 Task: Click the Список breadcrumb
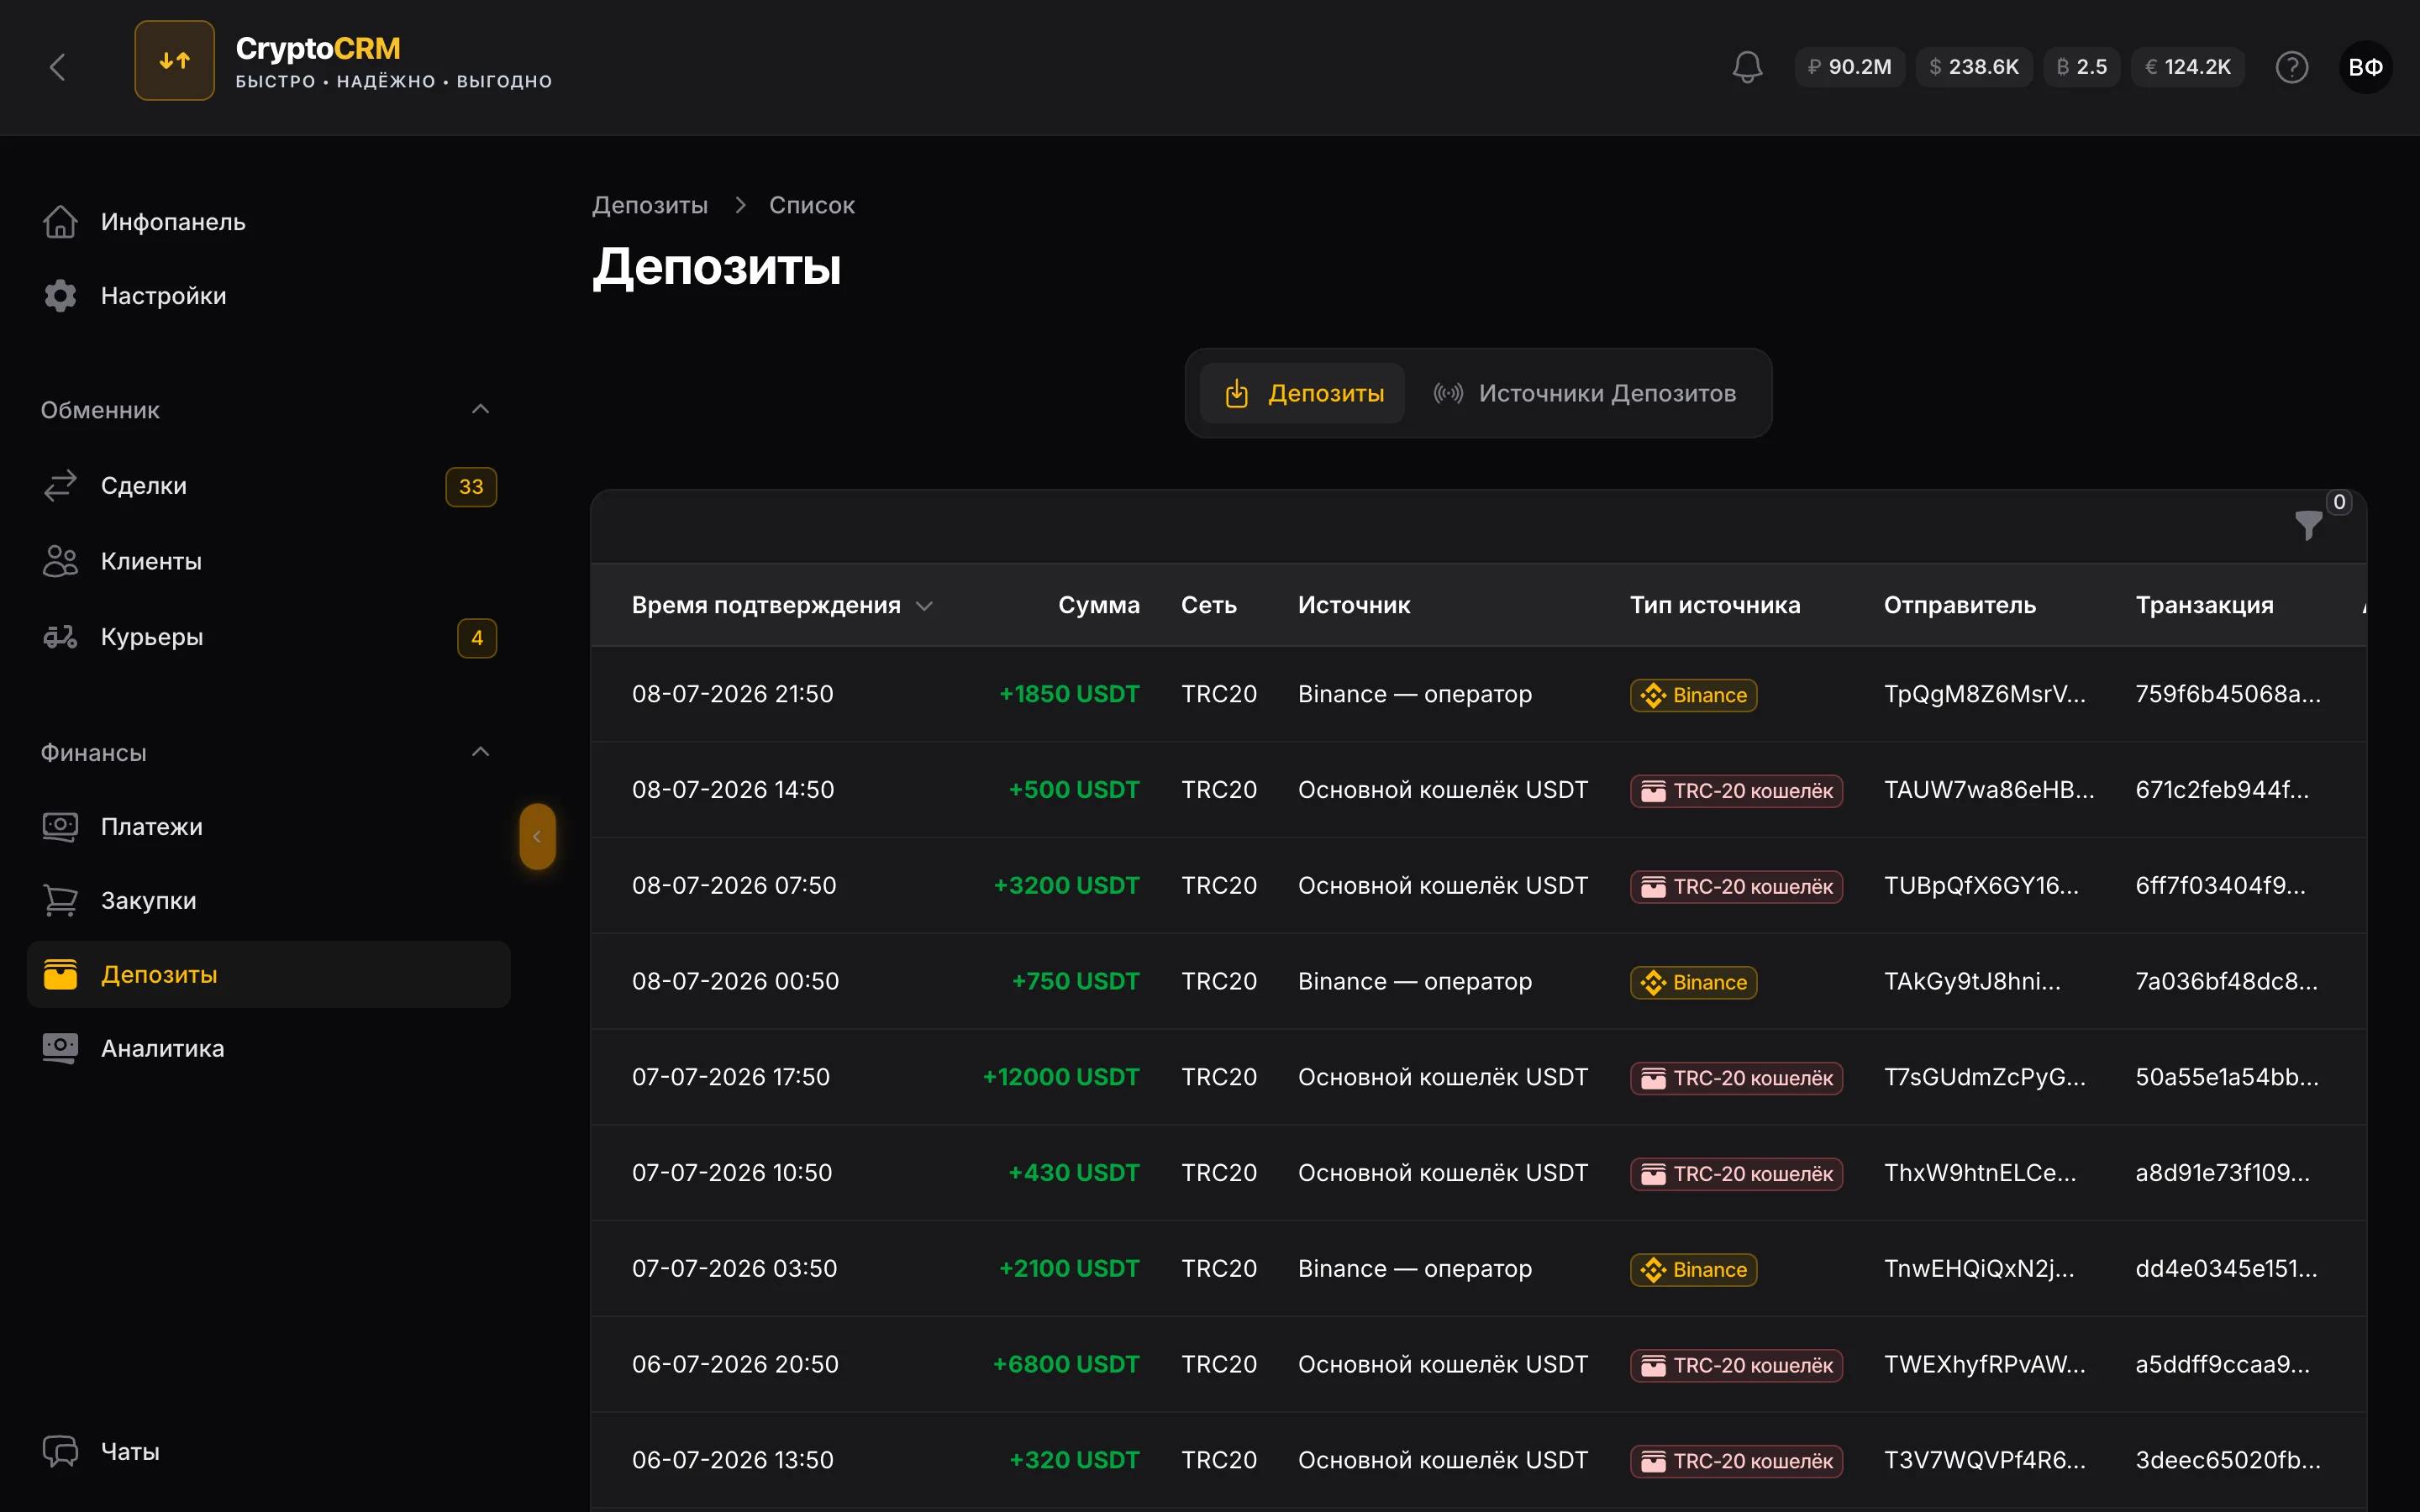(812, 205)
